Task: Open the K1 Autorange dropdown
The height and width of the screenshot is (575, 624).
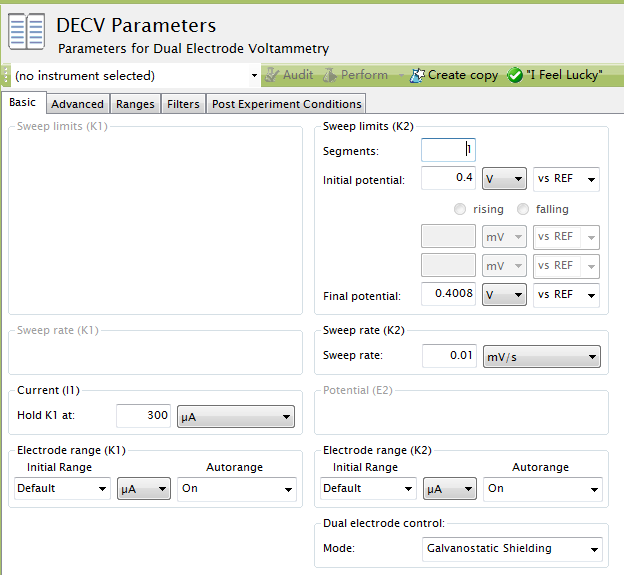Action: 237,488
